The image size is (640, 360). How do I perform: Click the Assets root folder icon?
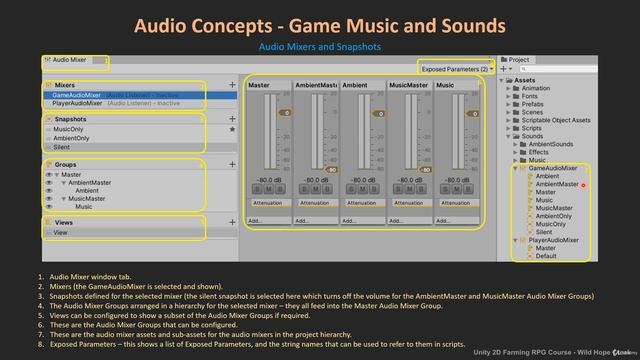pos(509,80)
